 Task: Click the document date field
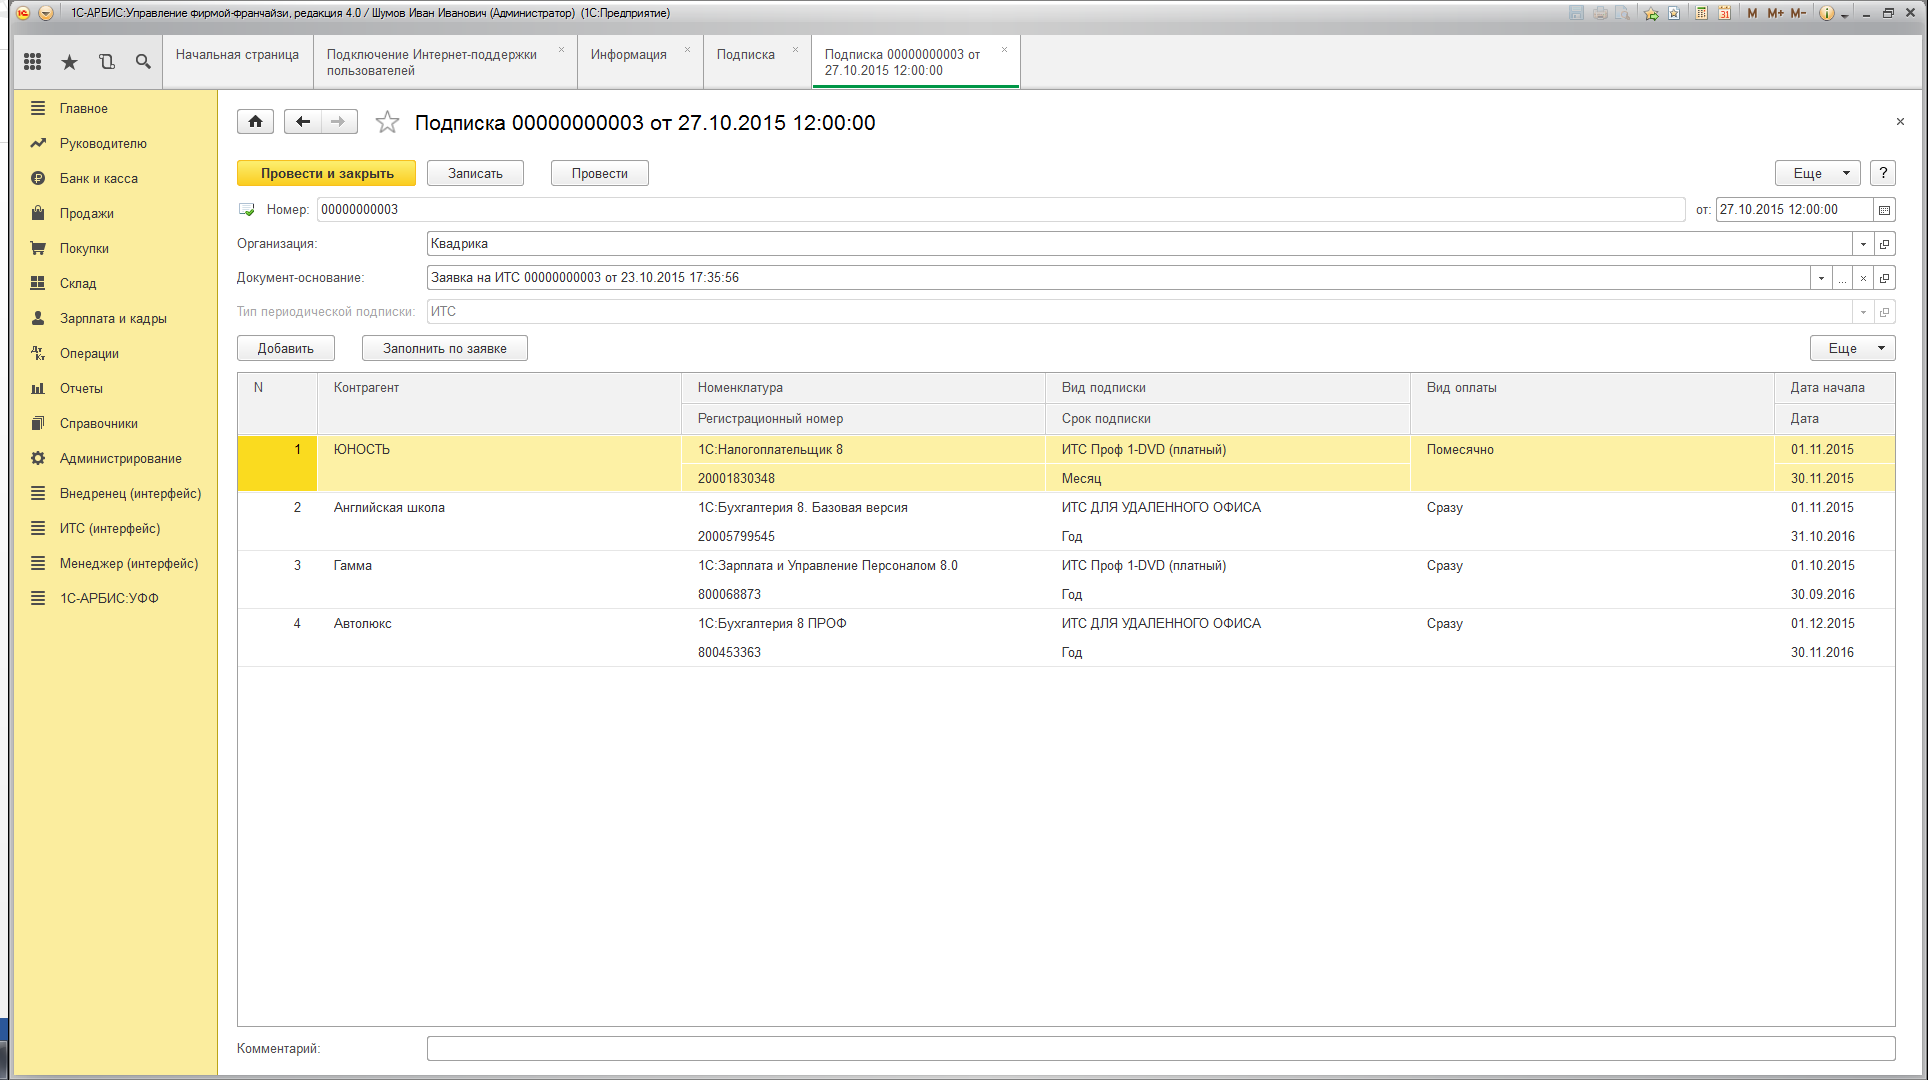coord(1793,210)
